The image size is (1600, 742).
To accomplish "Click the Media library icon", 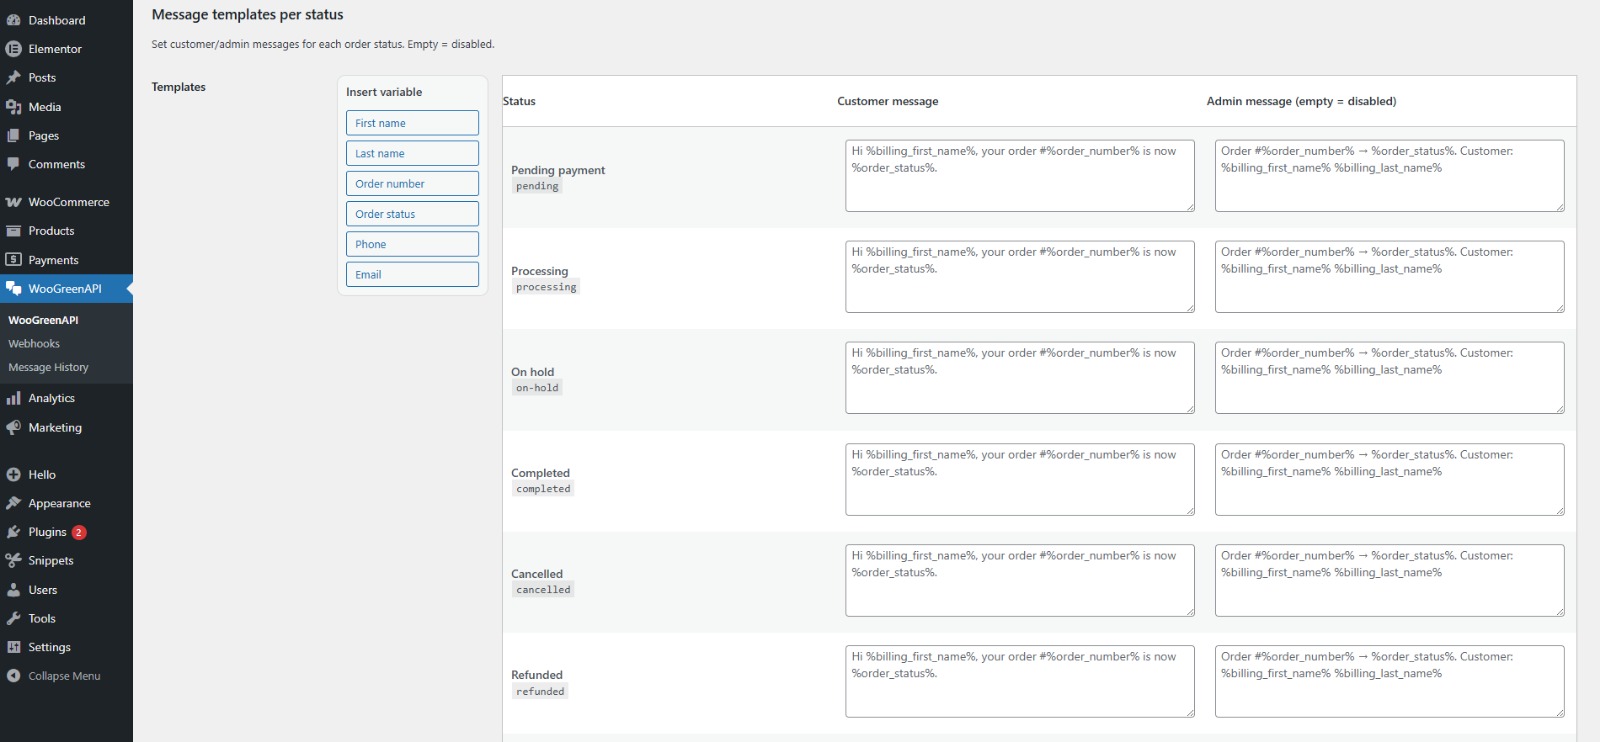I will coord(13,107).
